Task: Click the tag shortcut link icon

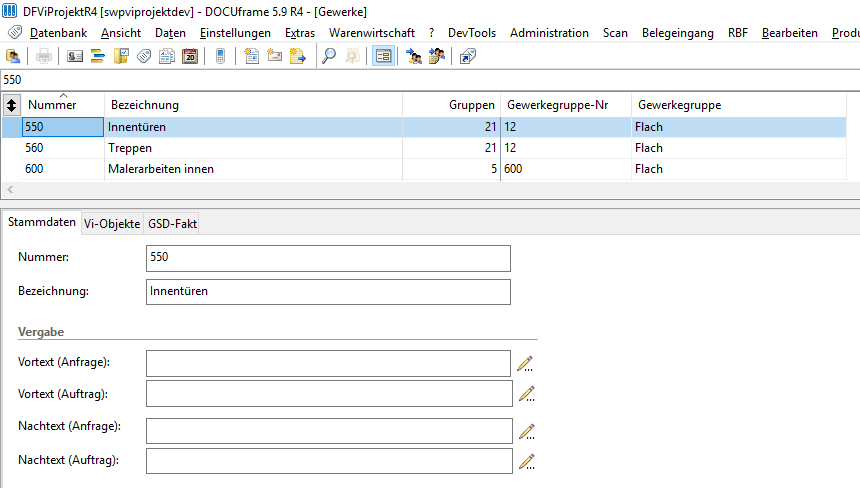Action: pyautogui.click(x=468, y=56)
